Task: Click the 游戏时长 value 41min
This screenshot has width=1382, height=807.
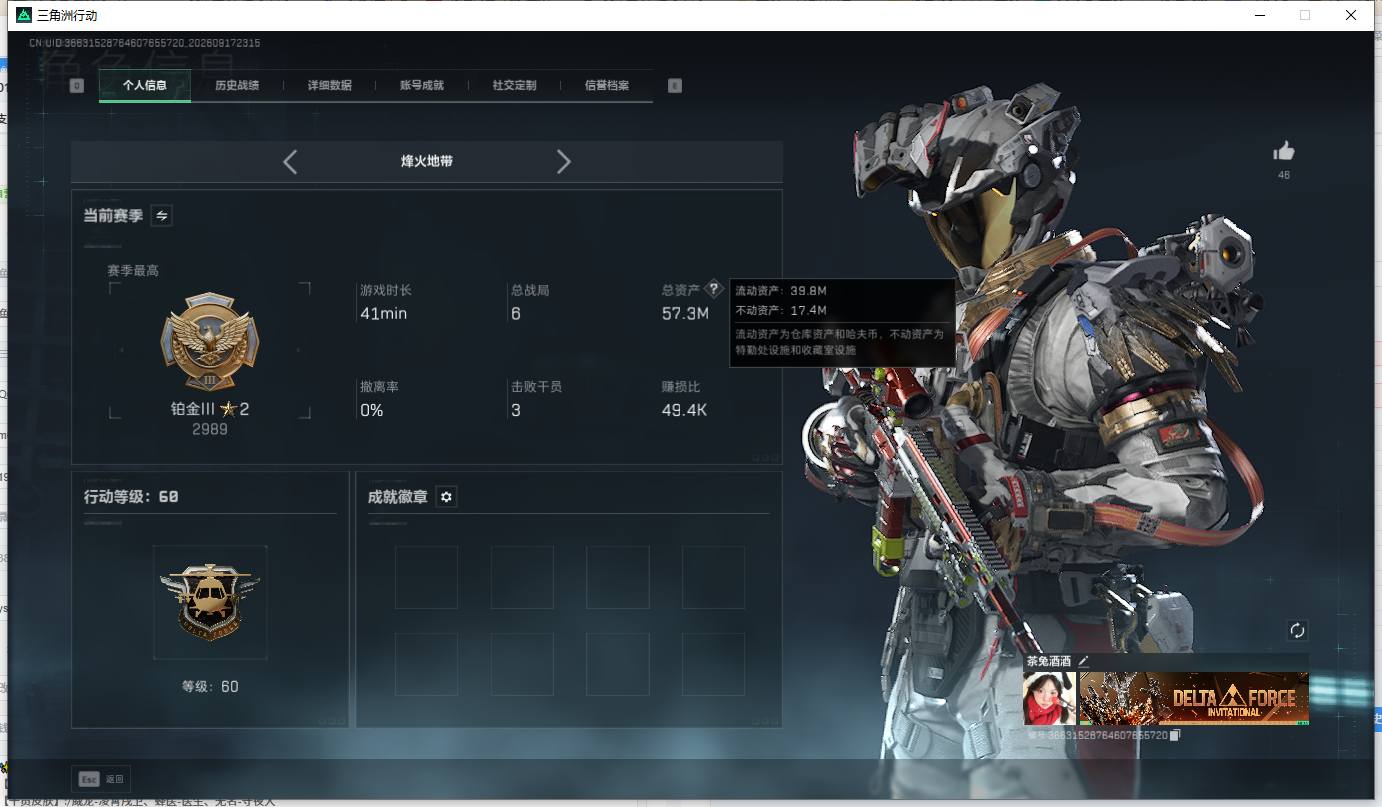Action: tap(384, 314)
